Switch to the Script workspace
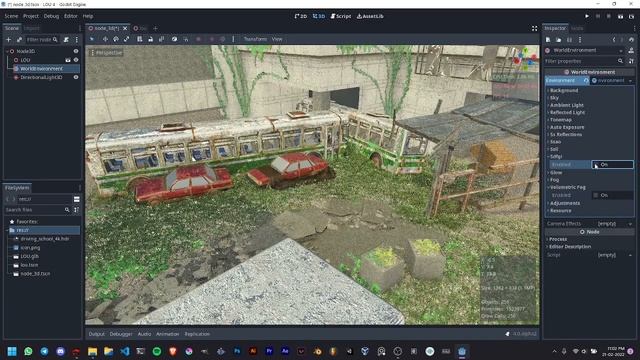The width and height of the screenshot is (640, 360). click(x=341, y=16)
